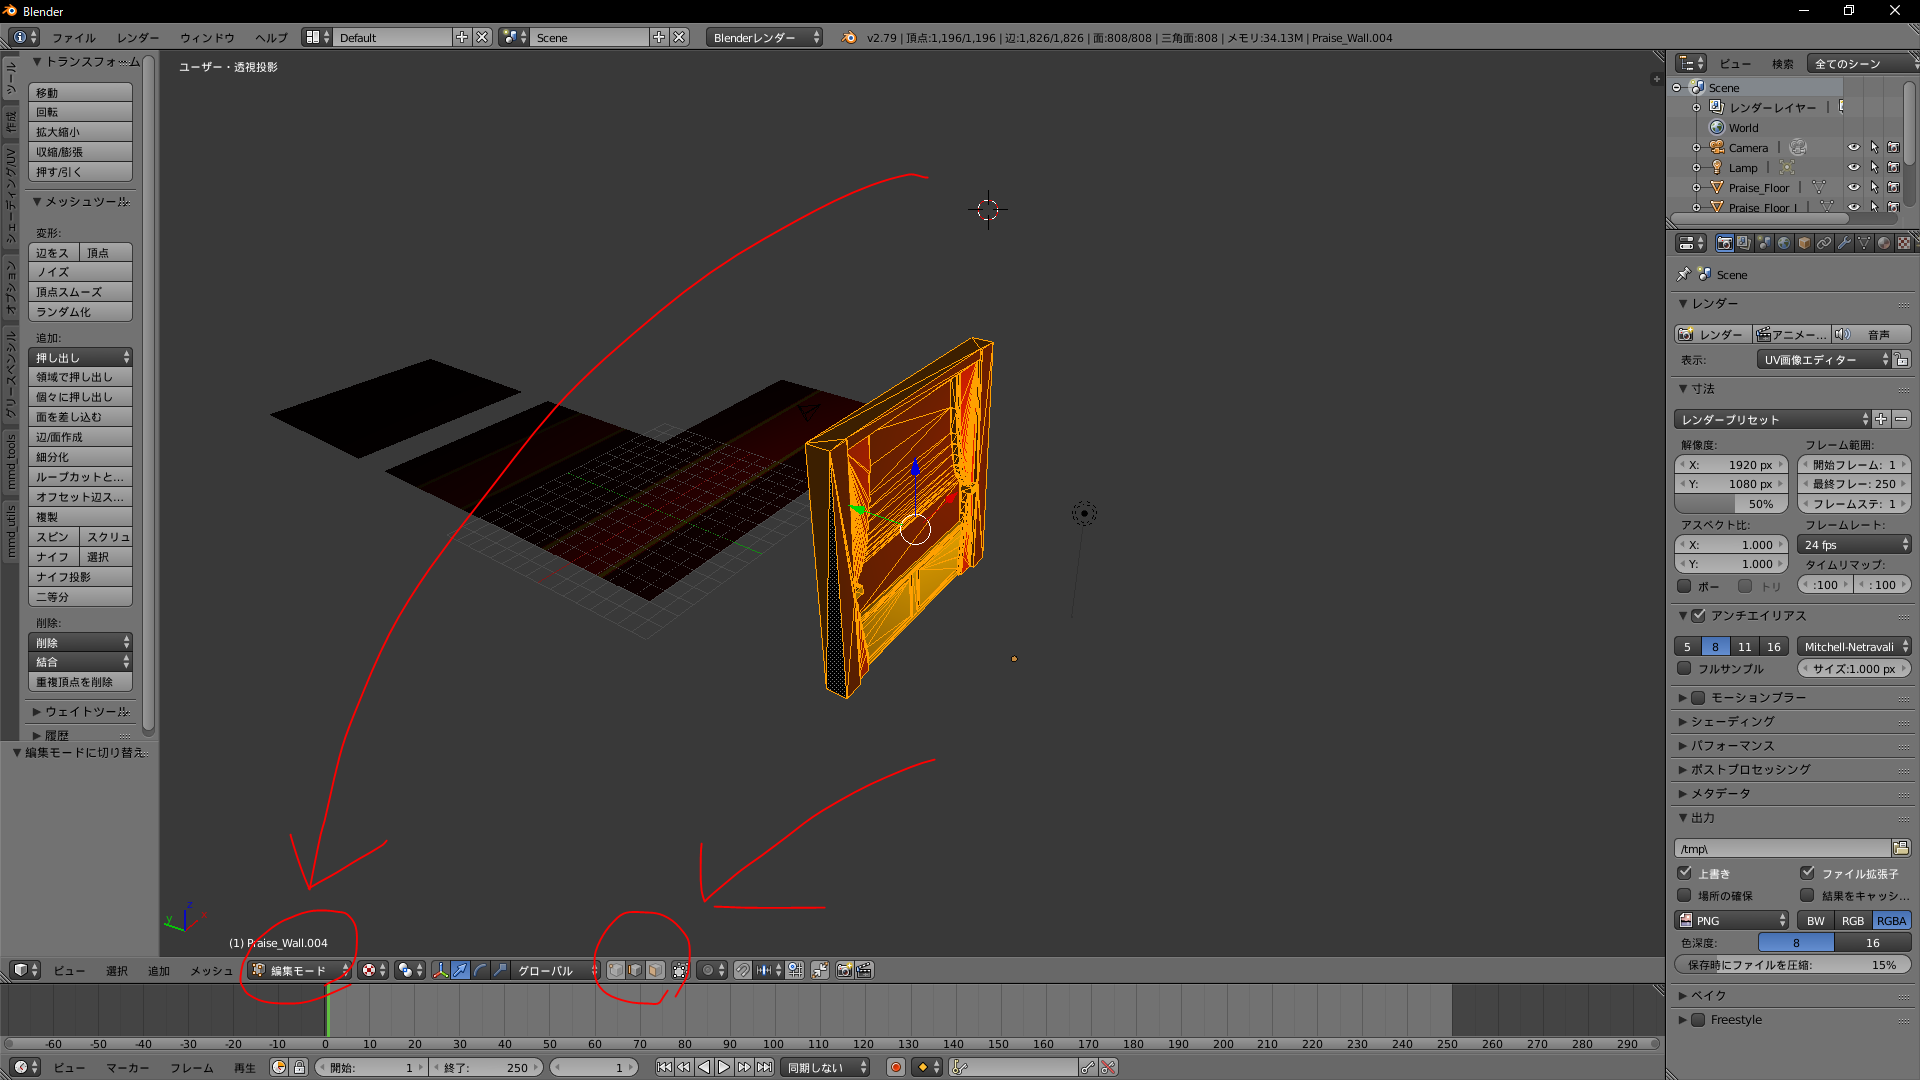The image size is (1920, 1080).
Task: Open the 編集モード mode dropdown
Action: [299, 970]
